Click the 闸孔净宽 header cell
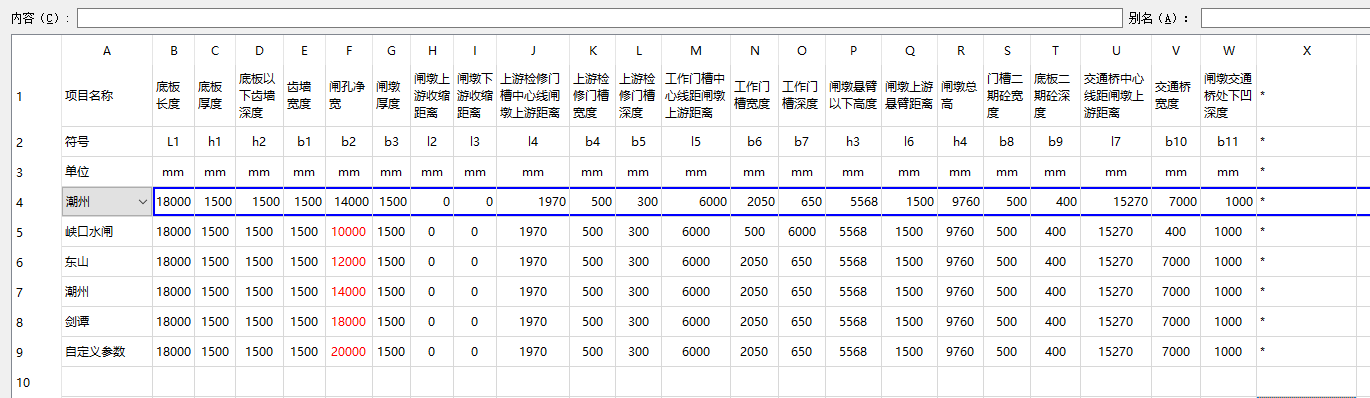The image size is (1370, 398). pyautogui.click(x=348, y=97)
